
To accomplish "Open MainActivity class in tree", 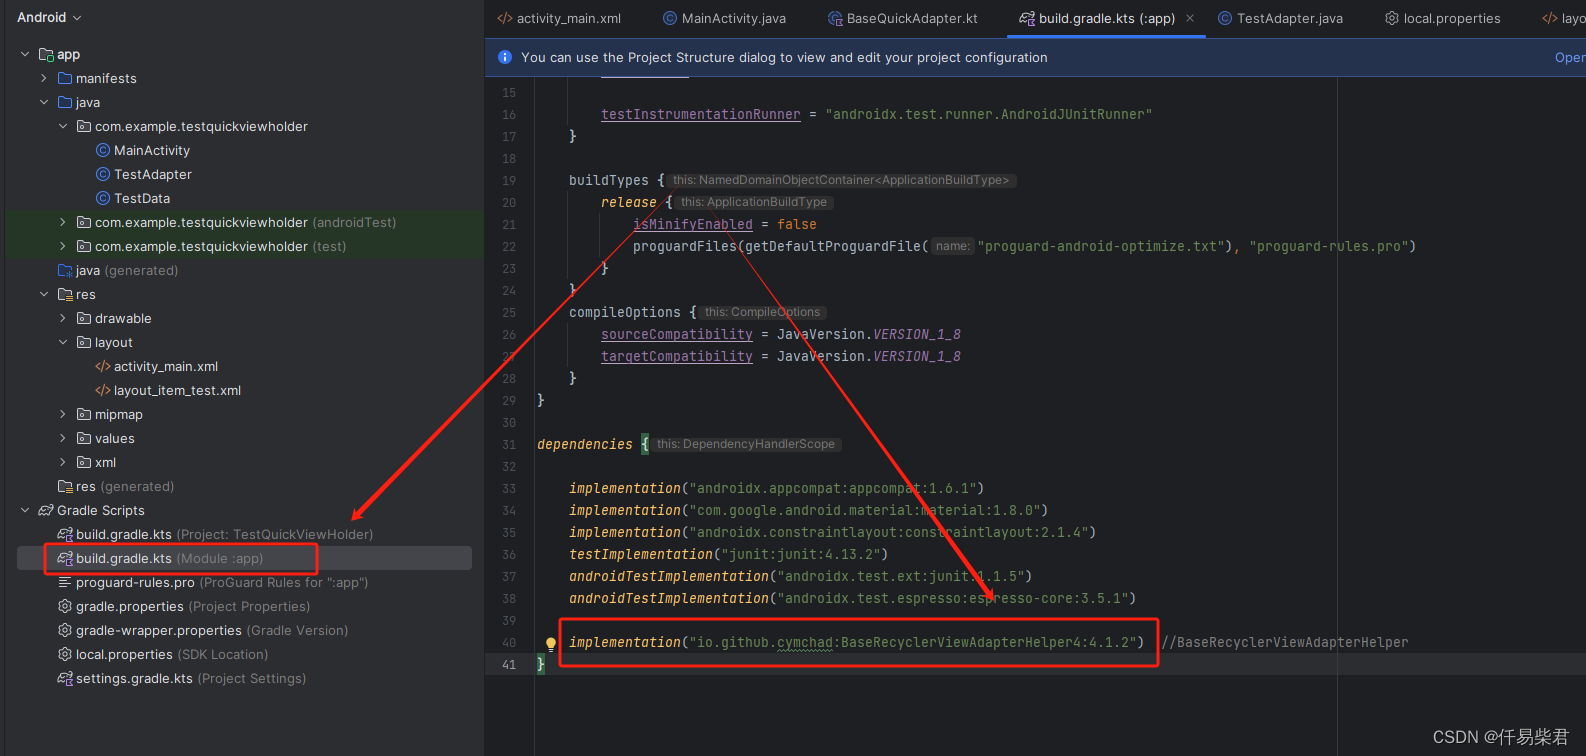I will [152, 150].
